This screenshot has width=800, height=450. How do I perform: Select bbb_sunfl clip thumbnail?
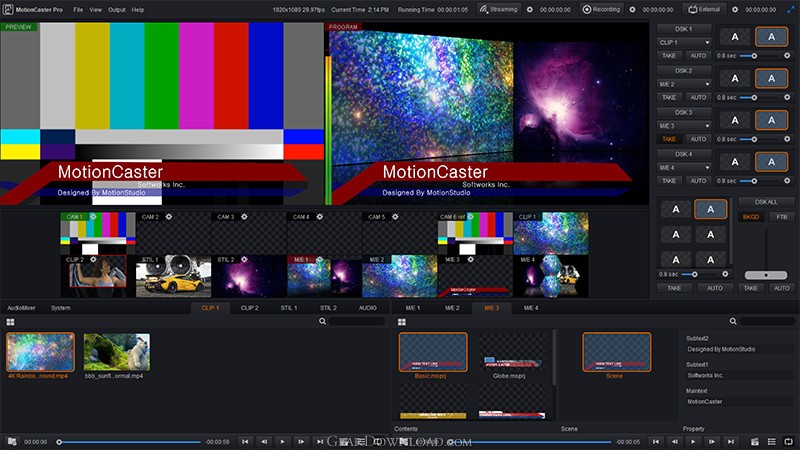pos(117,352)
